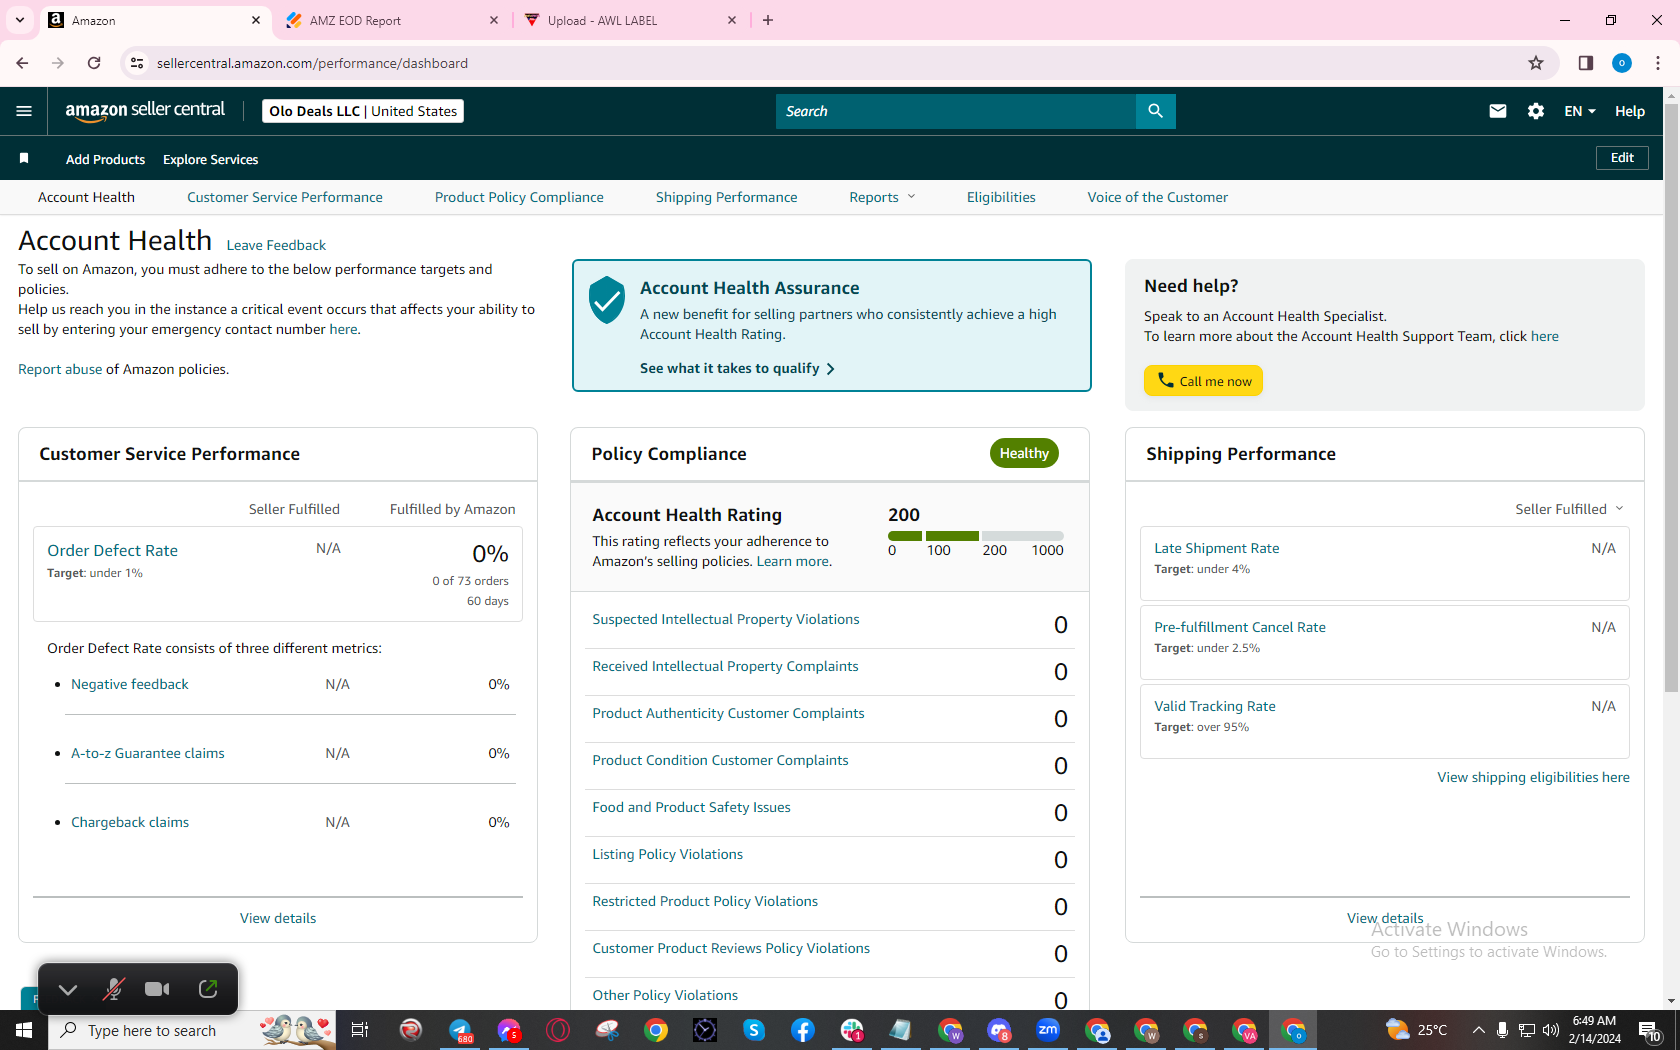Switch to the Upload - AWL LABEL browser tab
1680x1050 pixels.
pyautogui.click(x=630, y=20)
